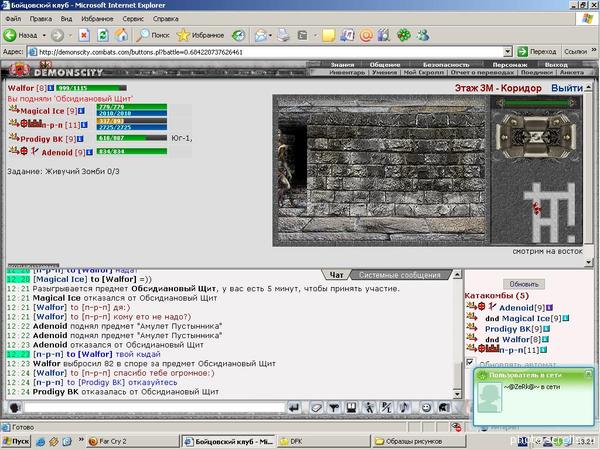This screenshot has width=600, height=450.
Task: Click the eraser clear-chat icon
Action: pyautogui.click(x=316, y=408)
